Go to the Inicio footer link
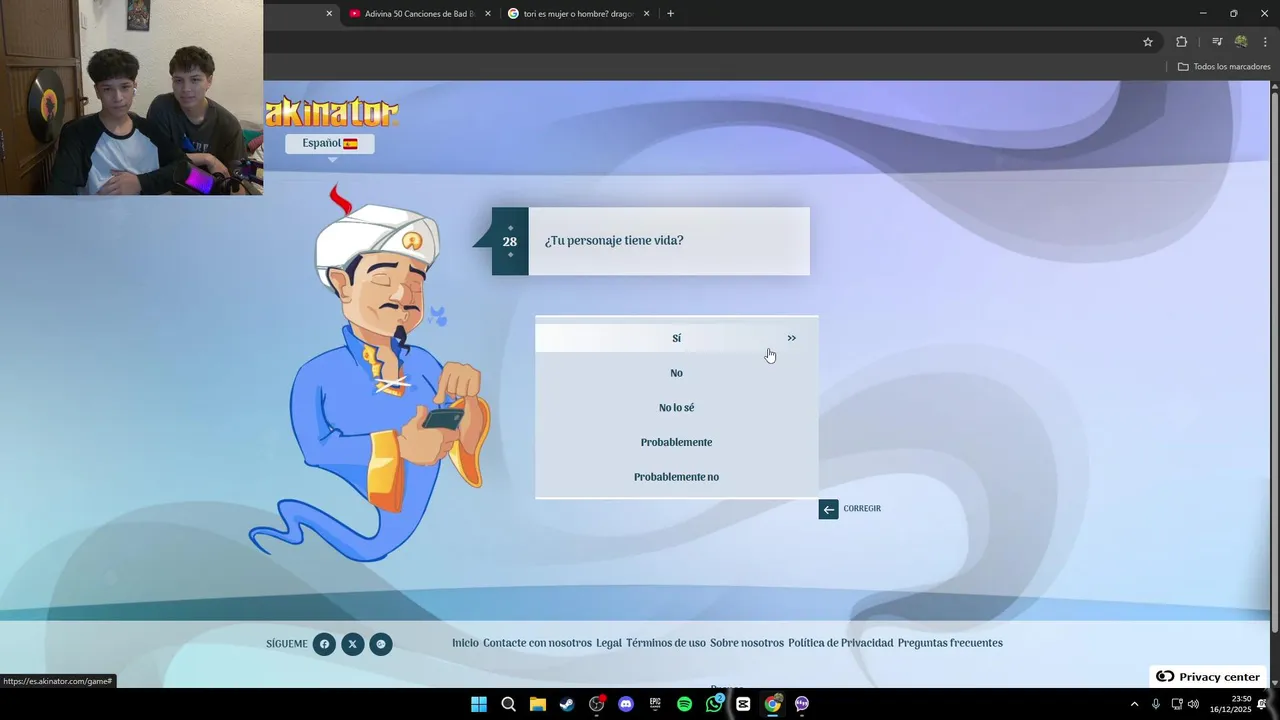This screenshot has height=720, width=1280. coord(465,643)
